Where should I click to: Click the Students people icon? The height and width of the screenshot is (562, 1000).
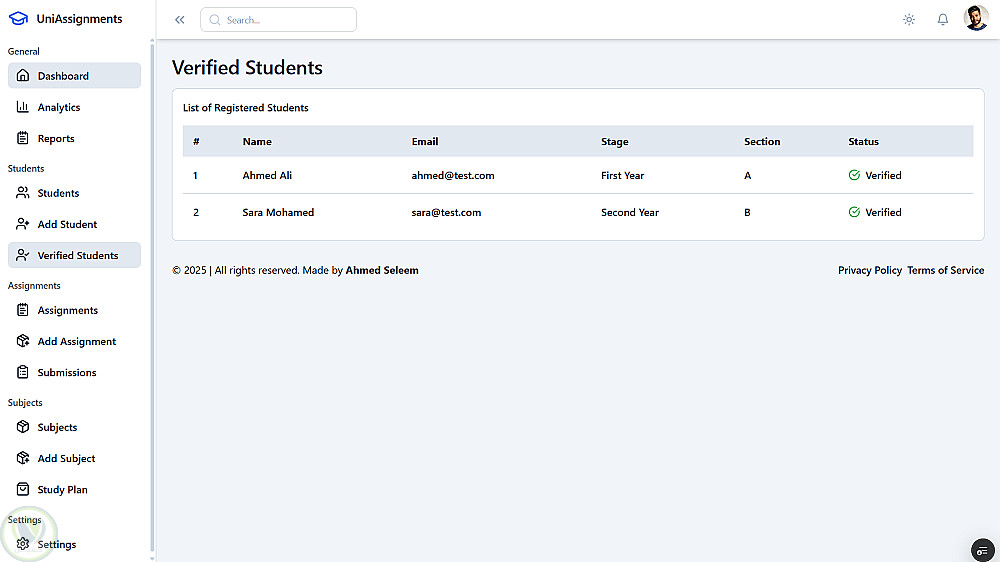click(23, 193)
